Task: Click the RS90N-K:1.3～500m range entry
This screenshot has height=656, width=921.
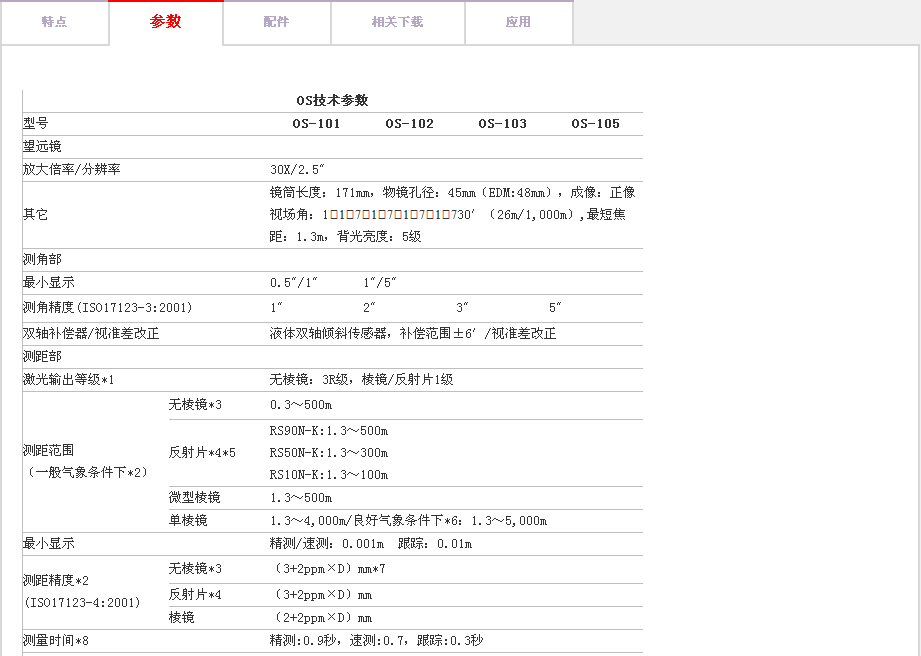Action: tap(329, 431)
